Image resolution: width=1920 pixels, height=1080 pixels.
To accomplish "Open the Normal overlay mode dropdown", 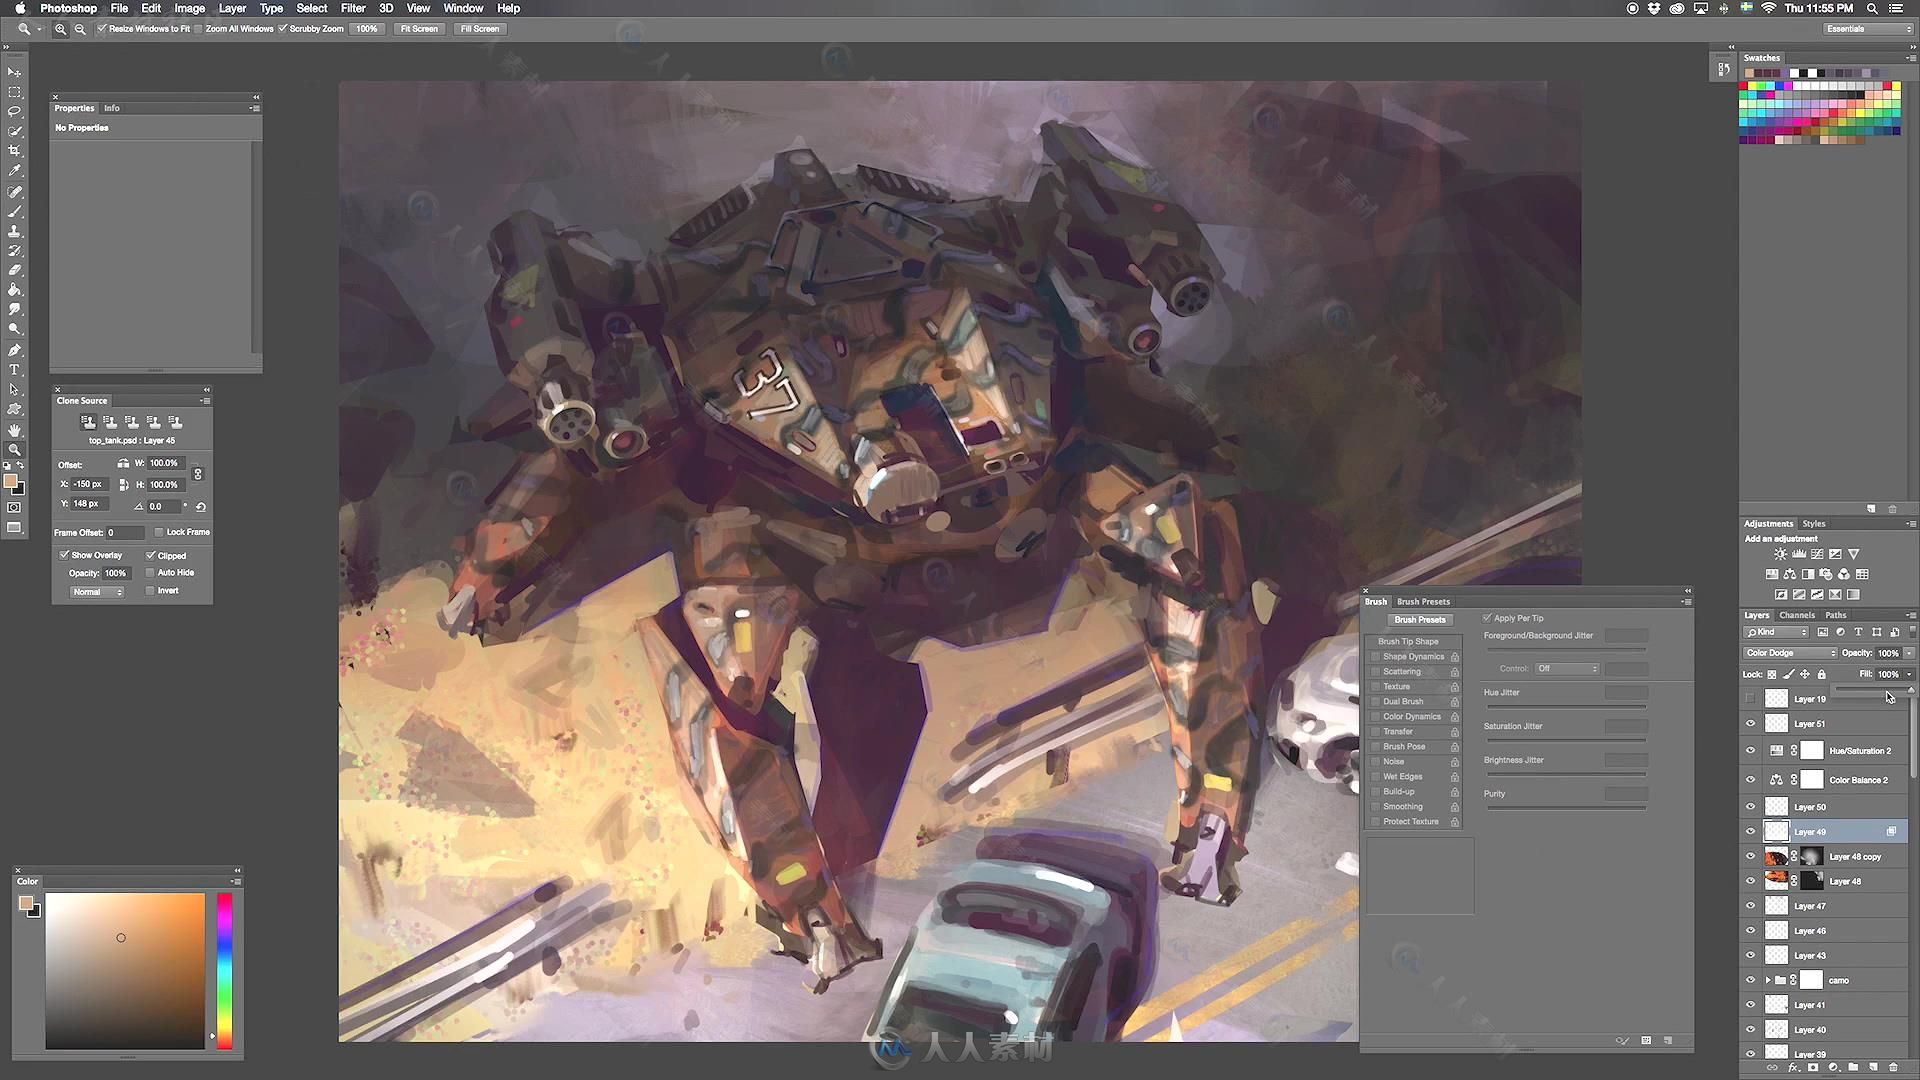I will (97, 592).
